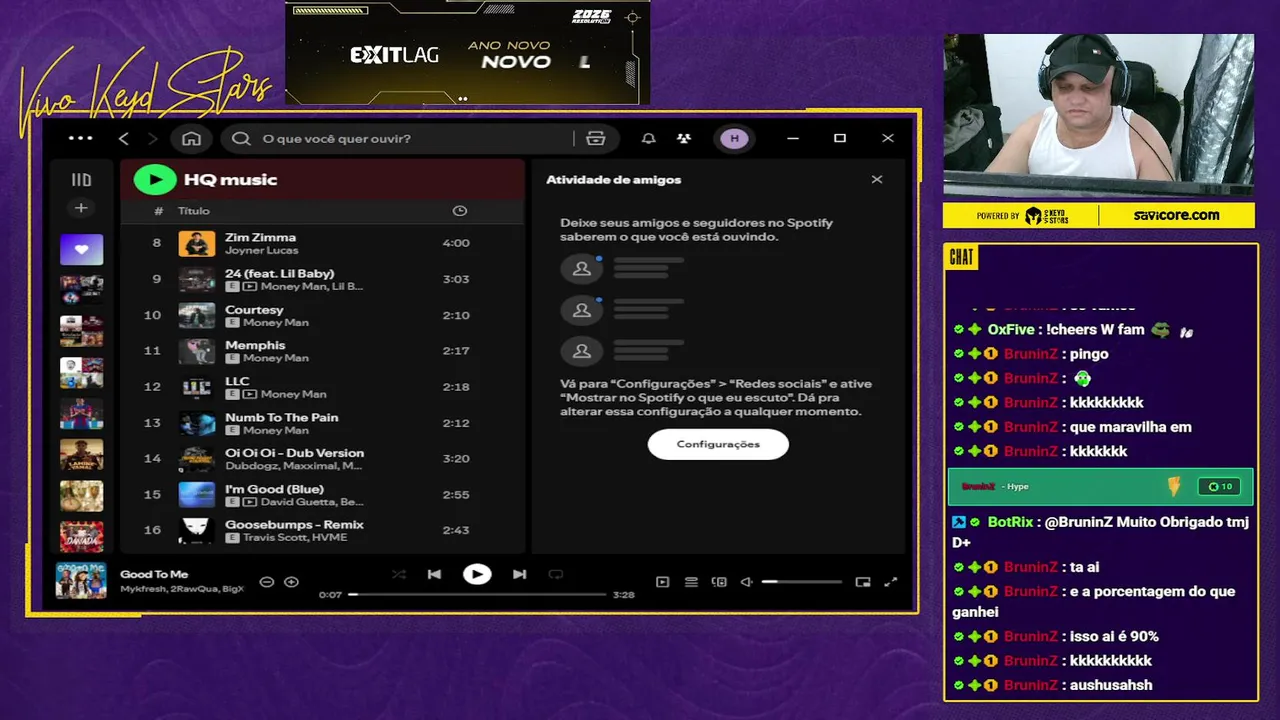
Task: Close the Atividade de amigos panel
Action: [877, 180]
